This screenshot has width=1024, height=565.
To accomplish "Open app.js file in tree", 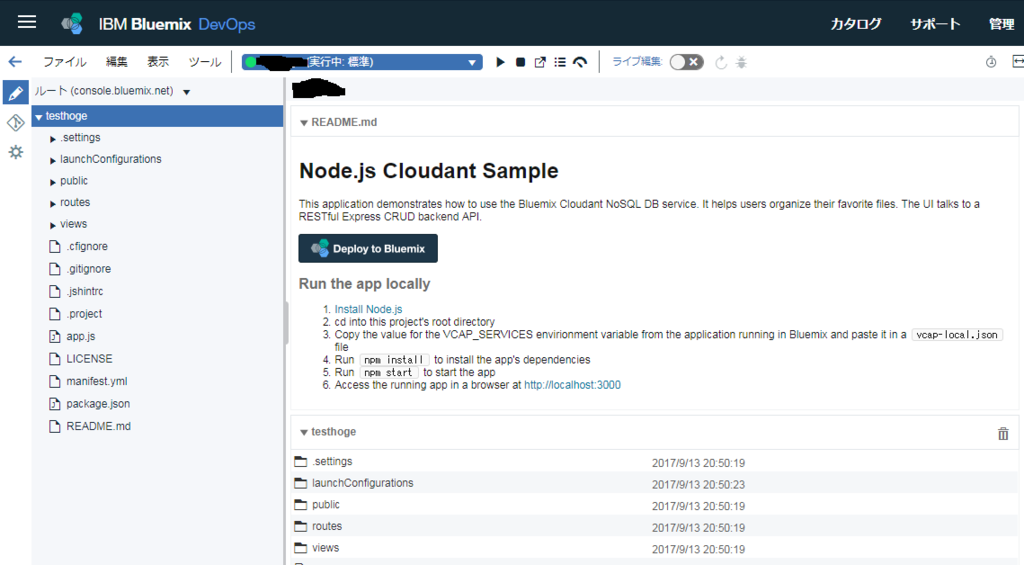I will pyautogui.click(x=80, y=336).
